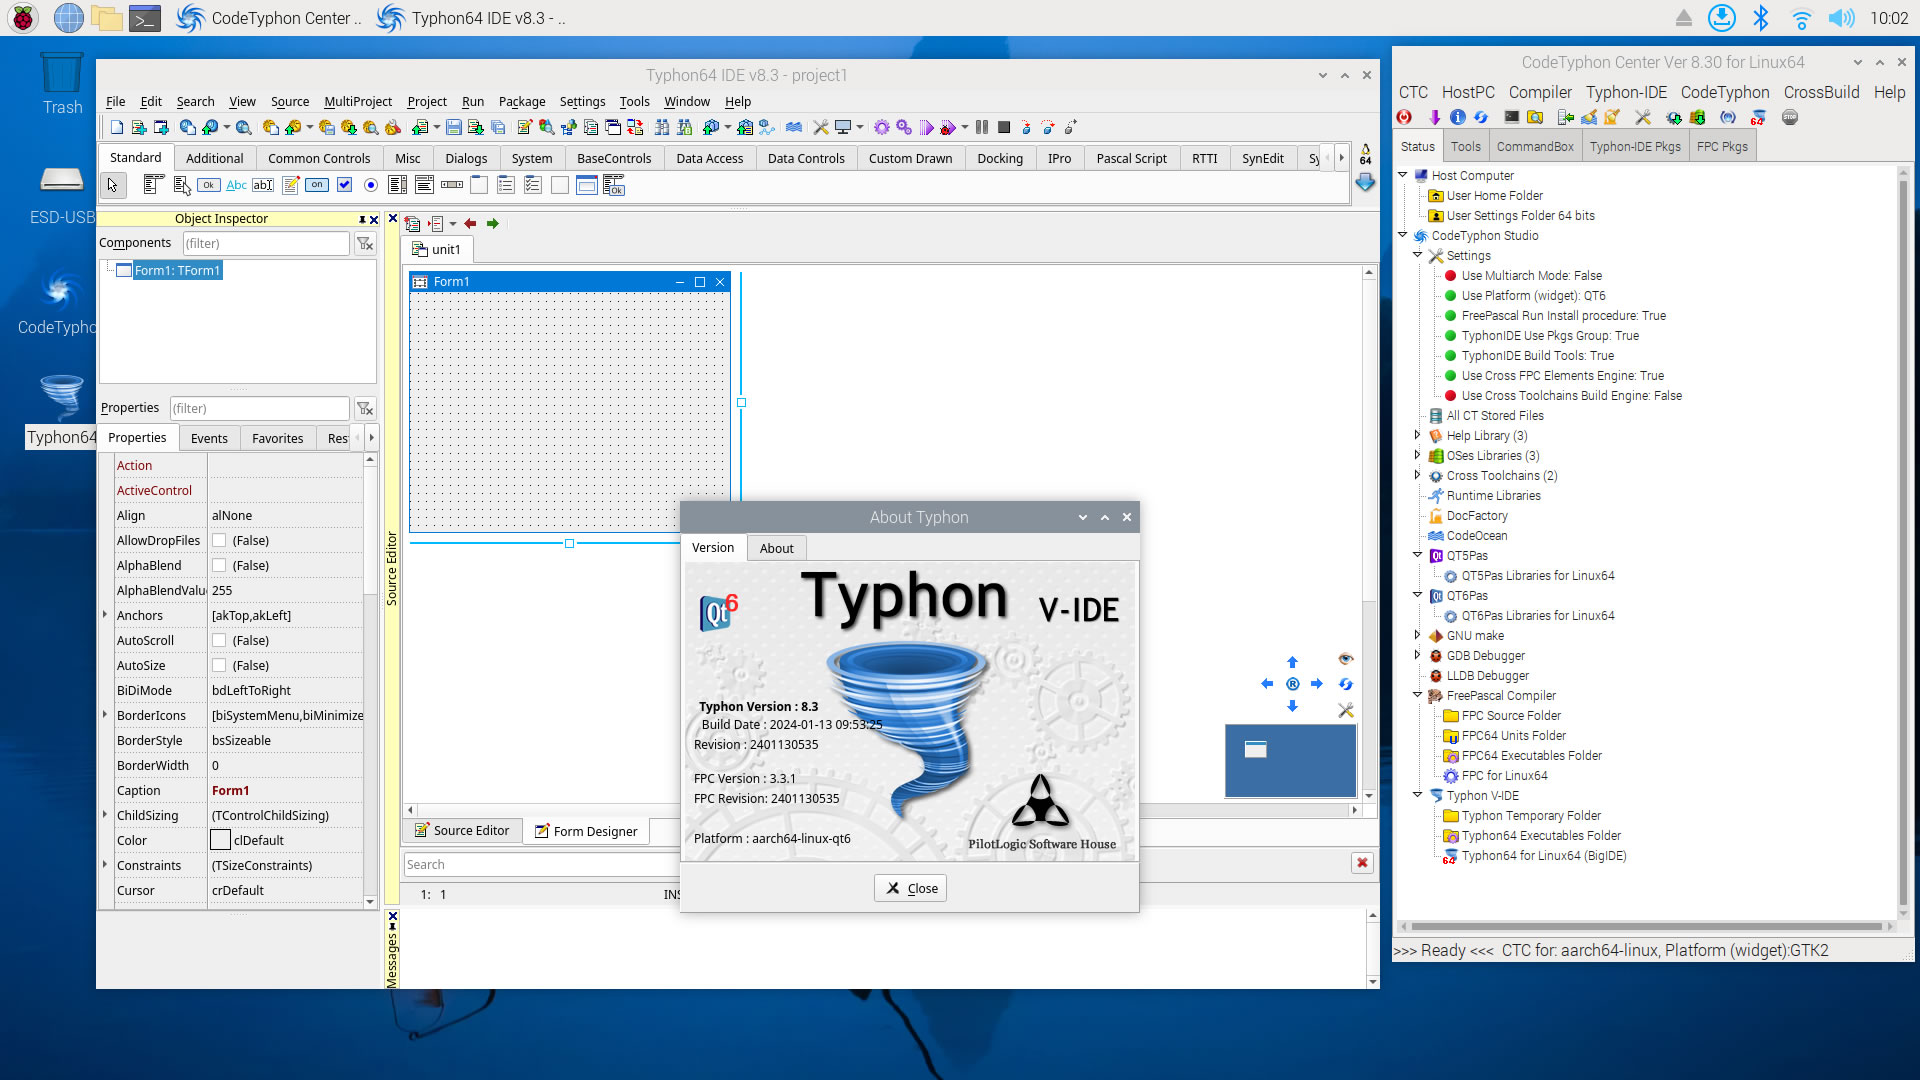
Task: Select the arrow pointer tool in component palette
Action: coord(113,185)
